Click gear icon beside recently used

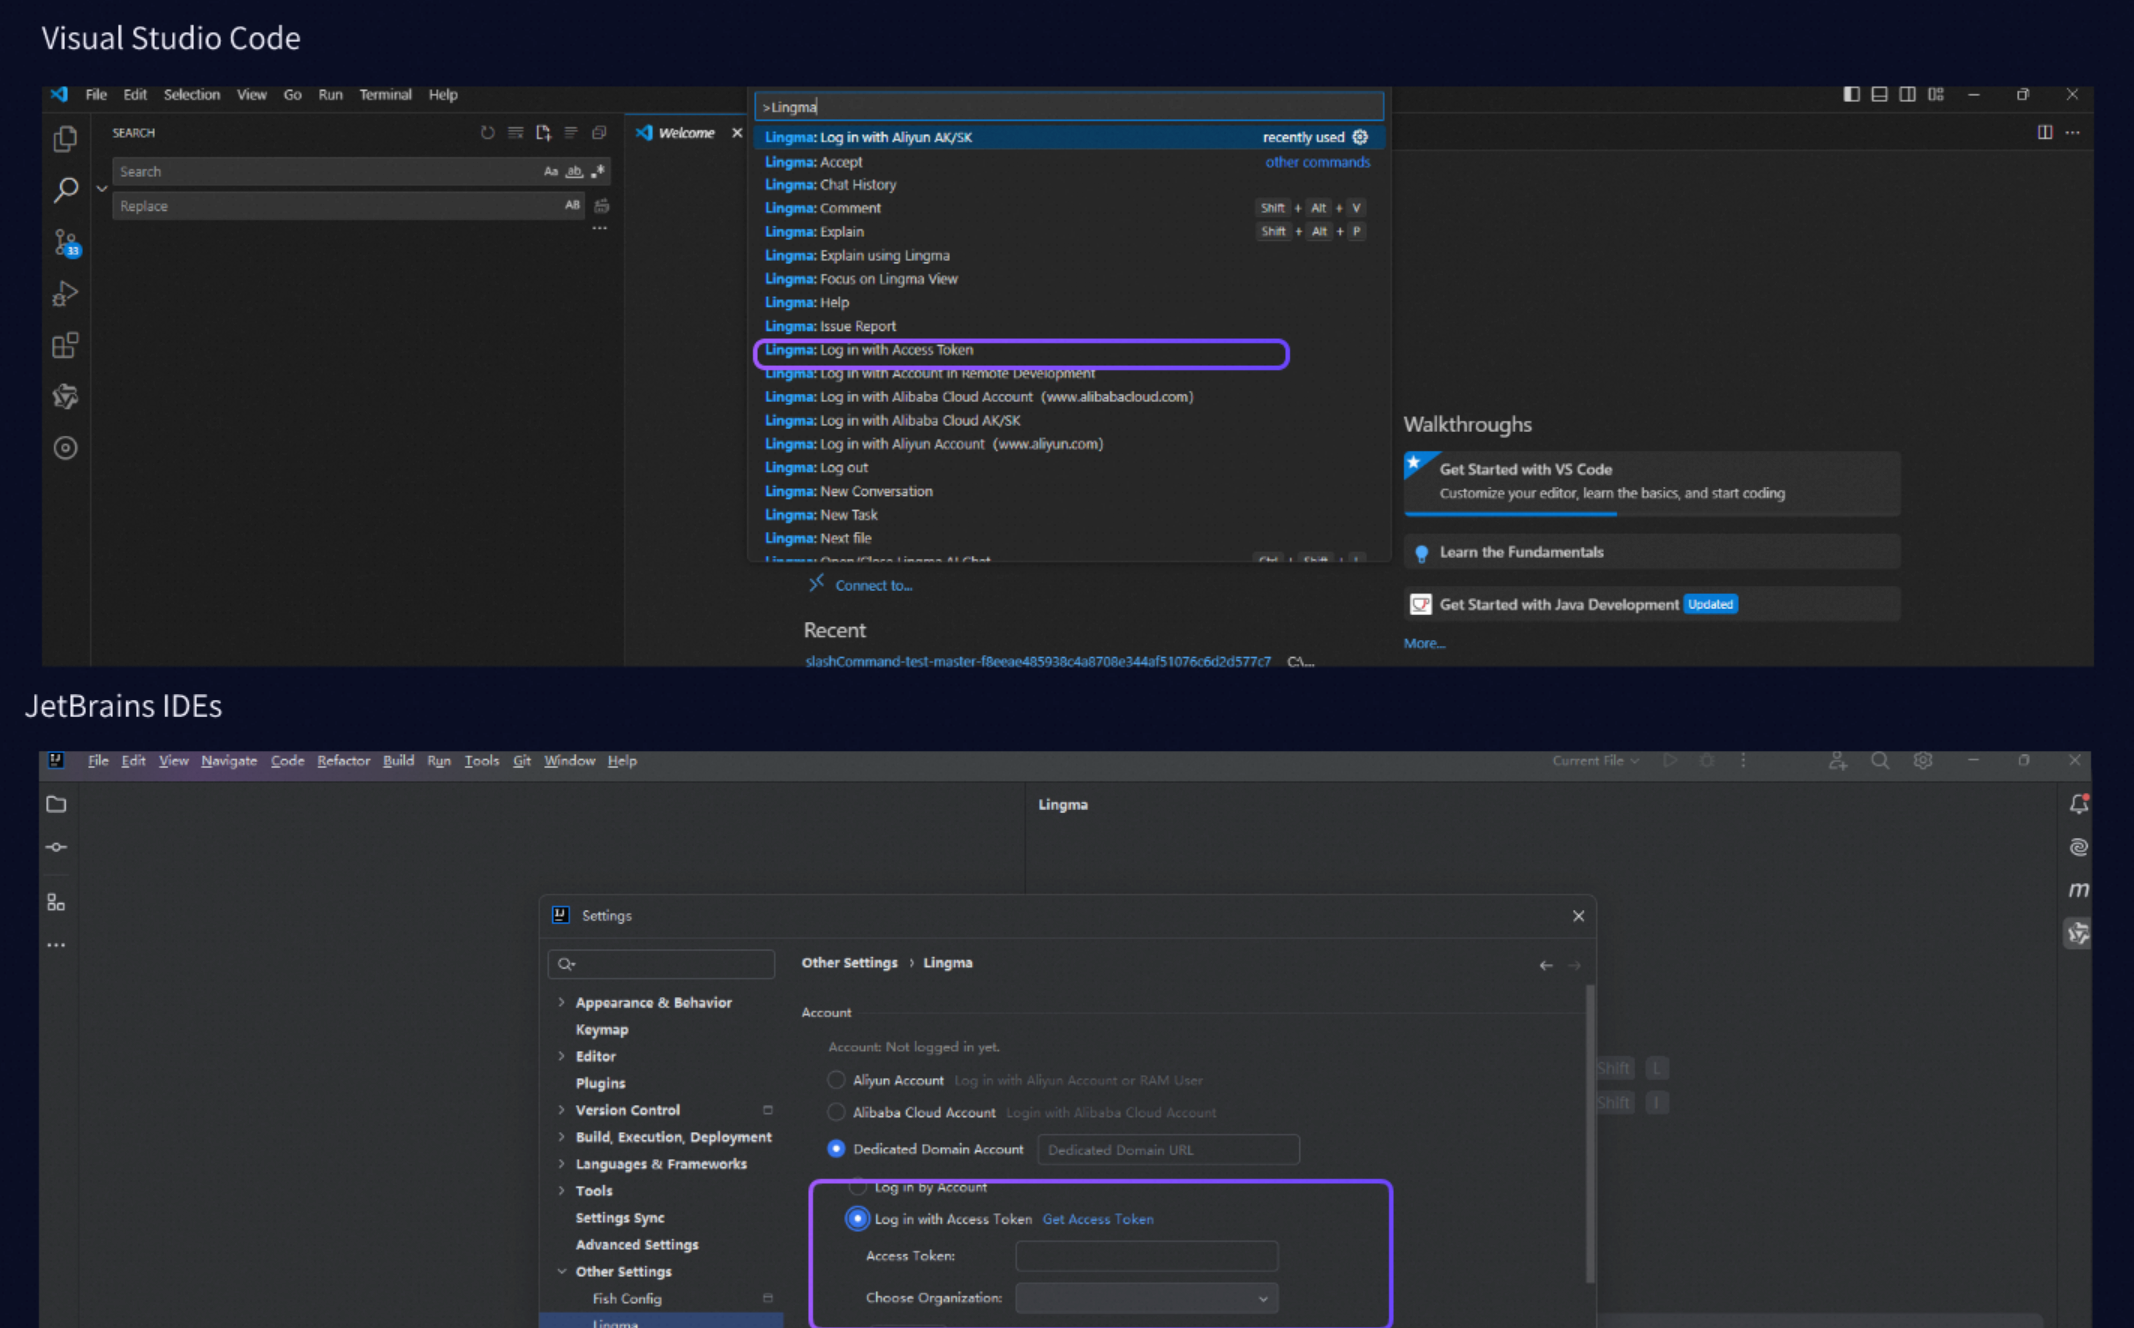[x=1360, y=137]
